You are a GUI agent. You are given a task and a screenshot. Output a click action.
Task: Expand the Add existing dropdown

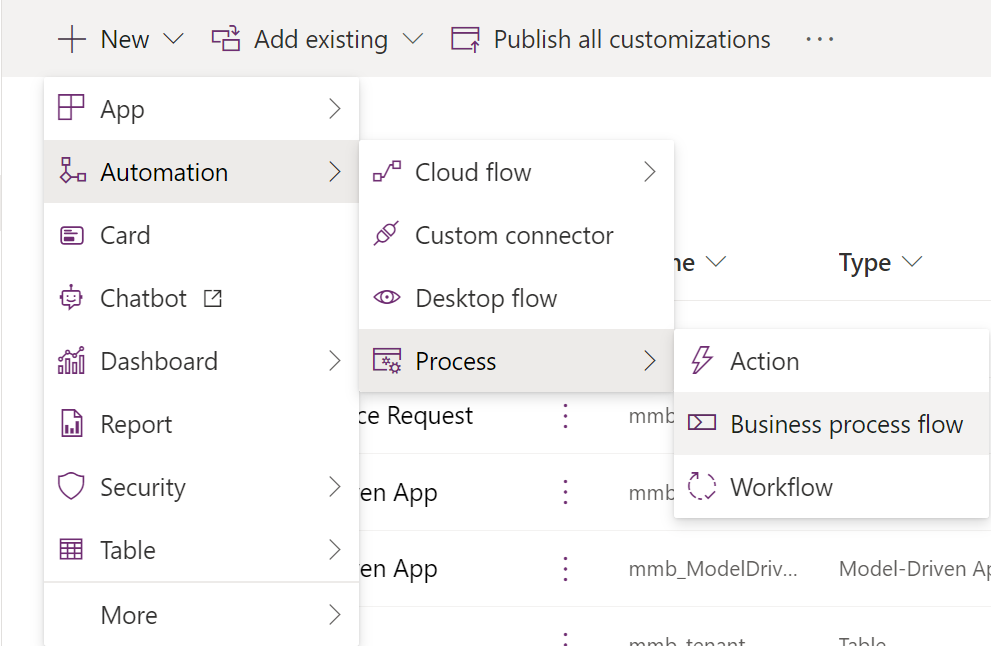(x=413, y=39)
